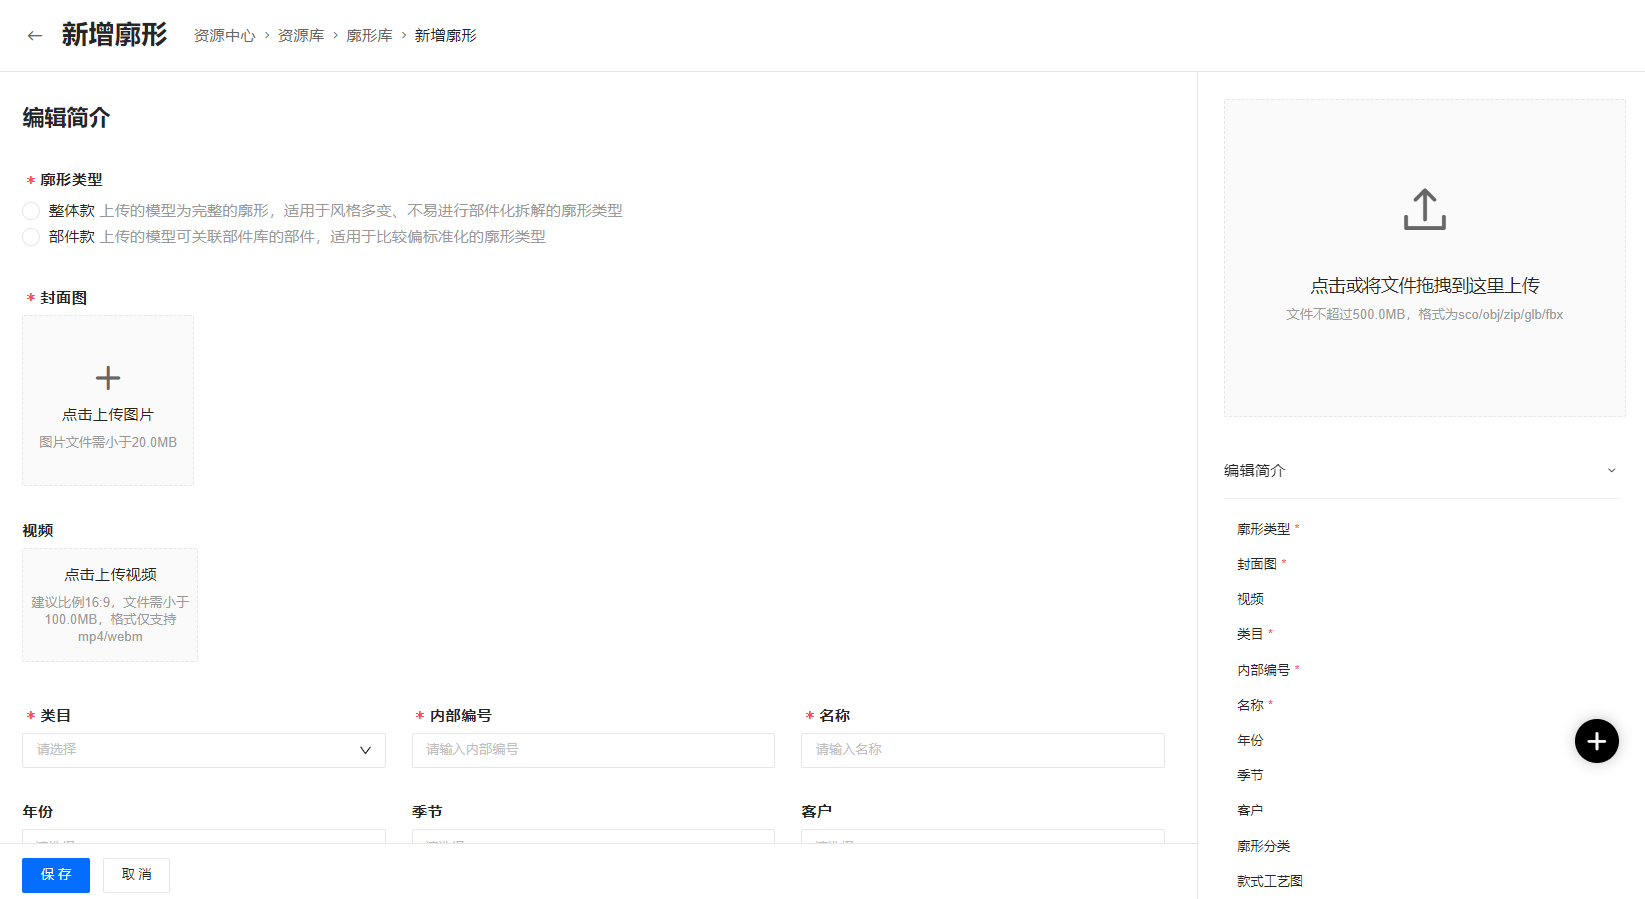Open 资源库 from the breadcrumb
The height and width of the screenshot is (899, 1645).
[x=300, y=36]
